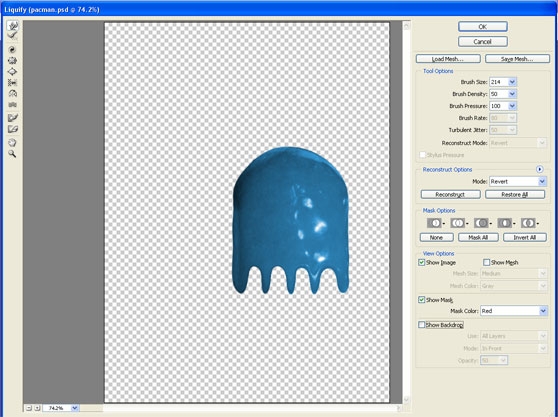Viewport: 558px width, 417px height.
Task: Zoom in with the plus button
Action: click(37, 408)
